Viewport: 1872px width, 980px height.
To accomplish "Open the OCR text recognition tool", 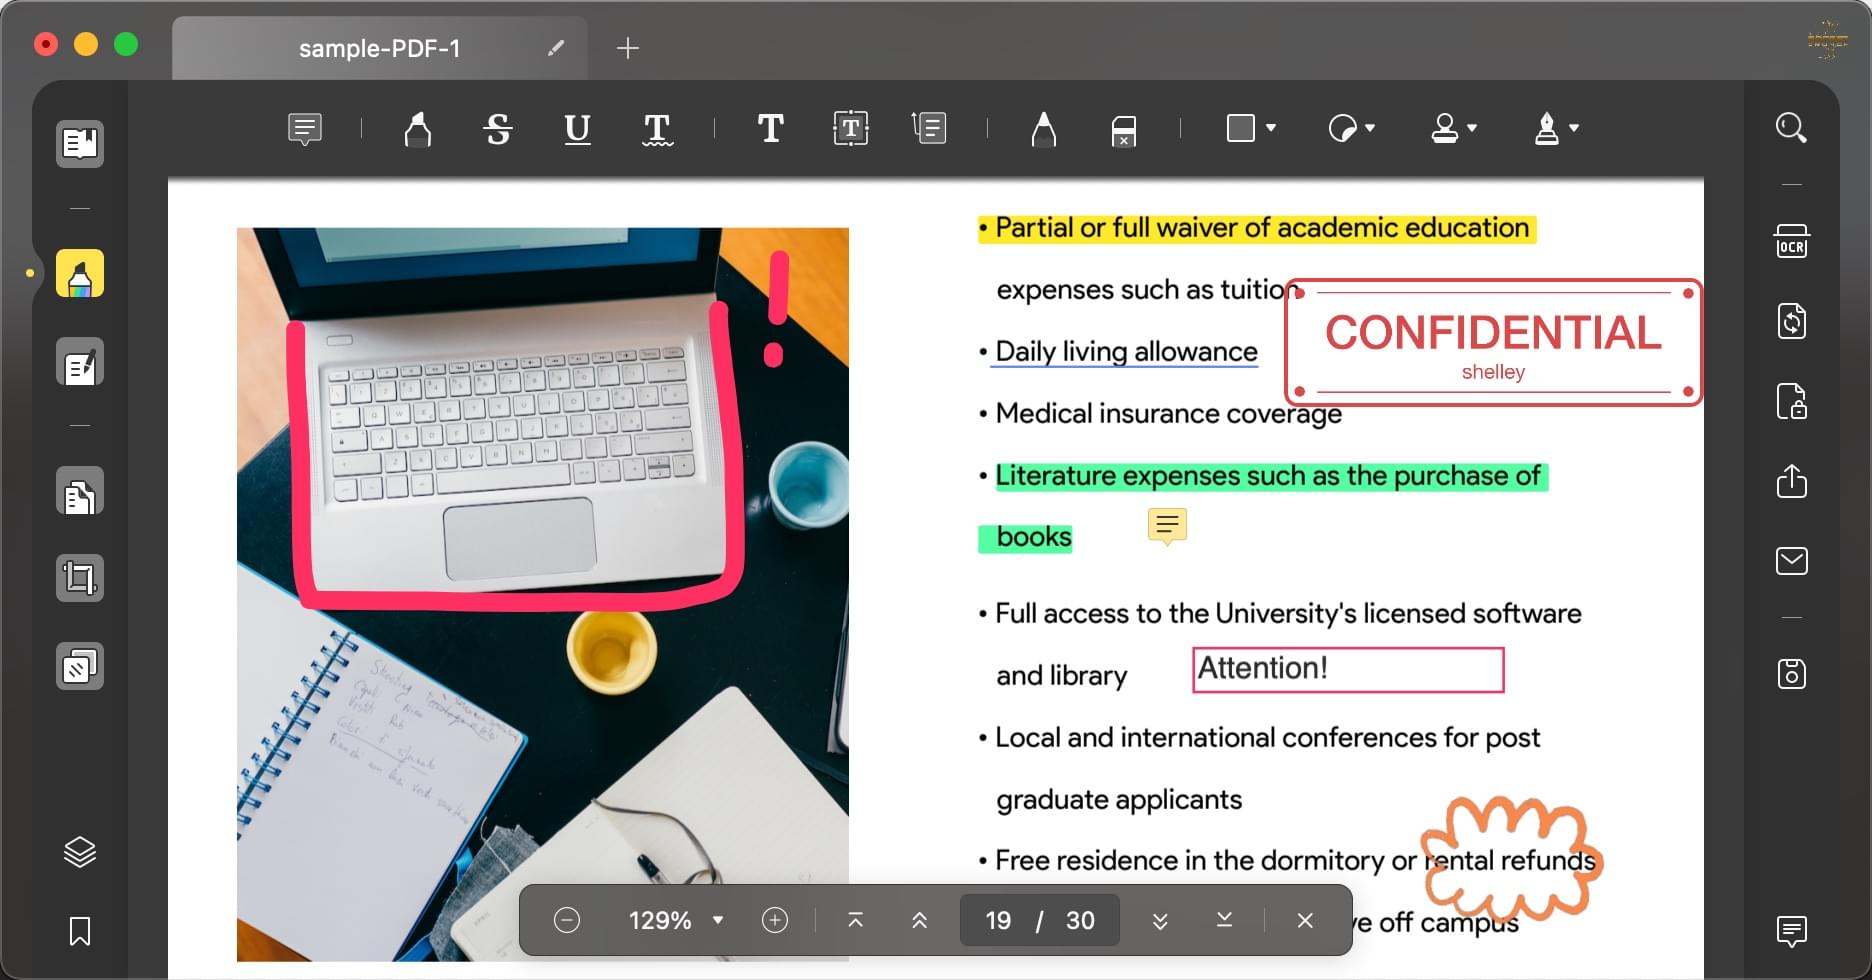I will coord(1791,242).
